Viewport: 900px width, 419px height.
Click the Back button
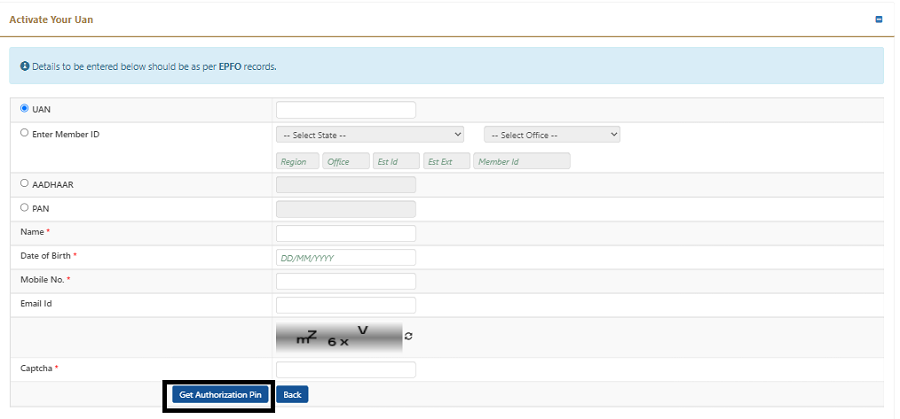(292, 395)
